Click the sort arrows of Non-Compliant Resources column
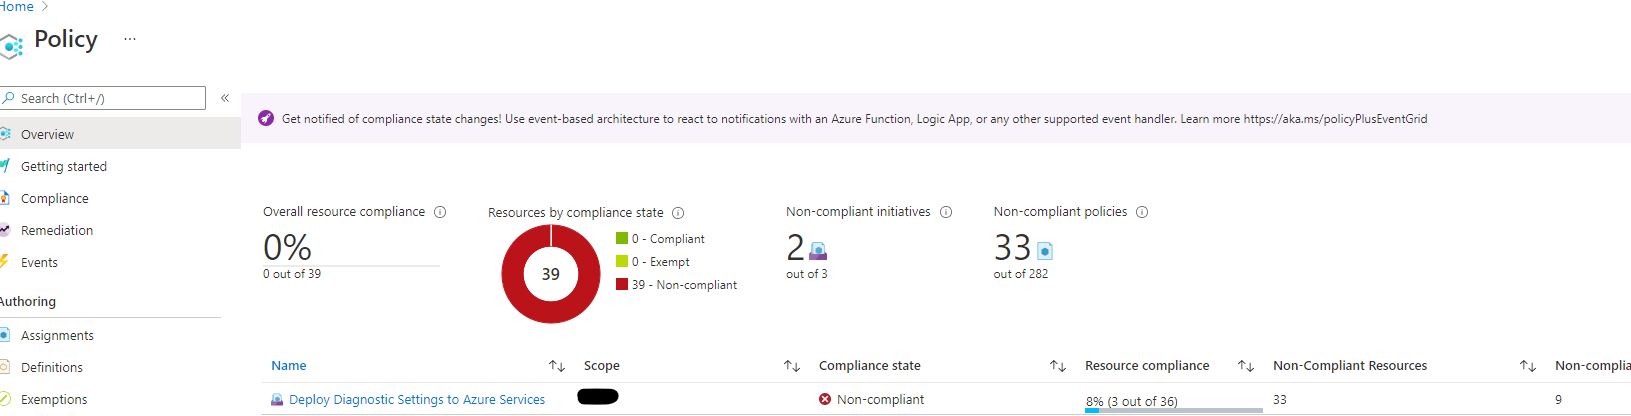Viewport: 1631px width, 416px height. coord(1528,366)
